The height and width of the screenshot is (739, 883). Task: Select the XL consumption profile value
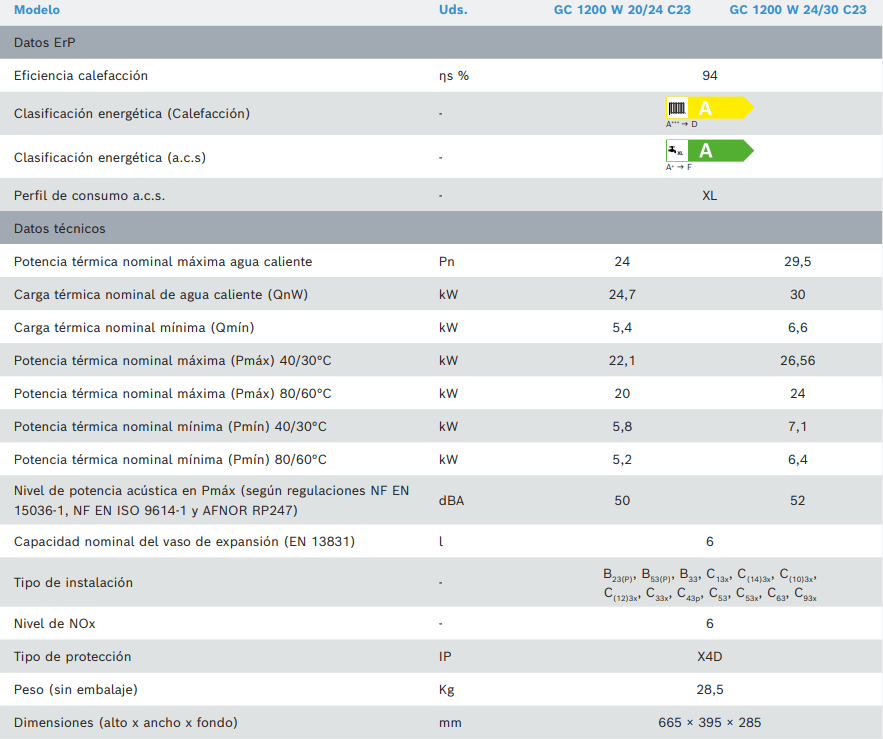click(710, 196)
